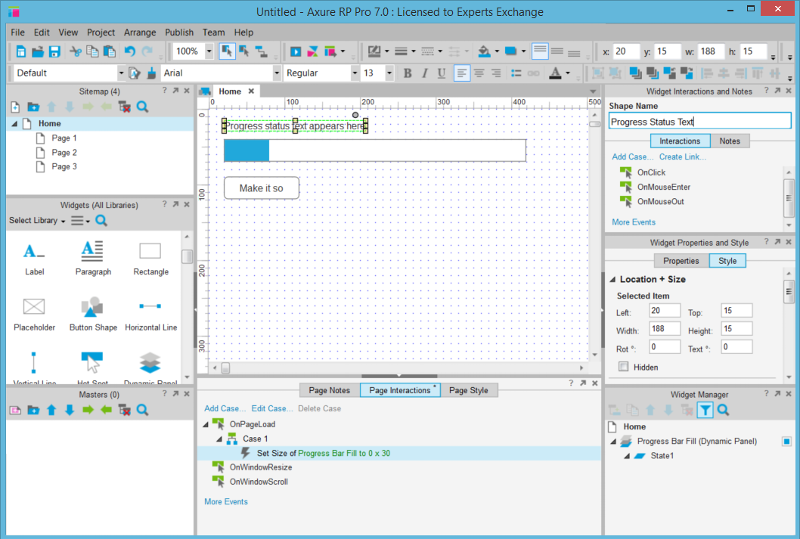Click the Create Link... link

tap(682, 157)
